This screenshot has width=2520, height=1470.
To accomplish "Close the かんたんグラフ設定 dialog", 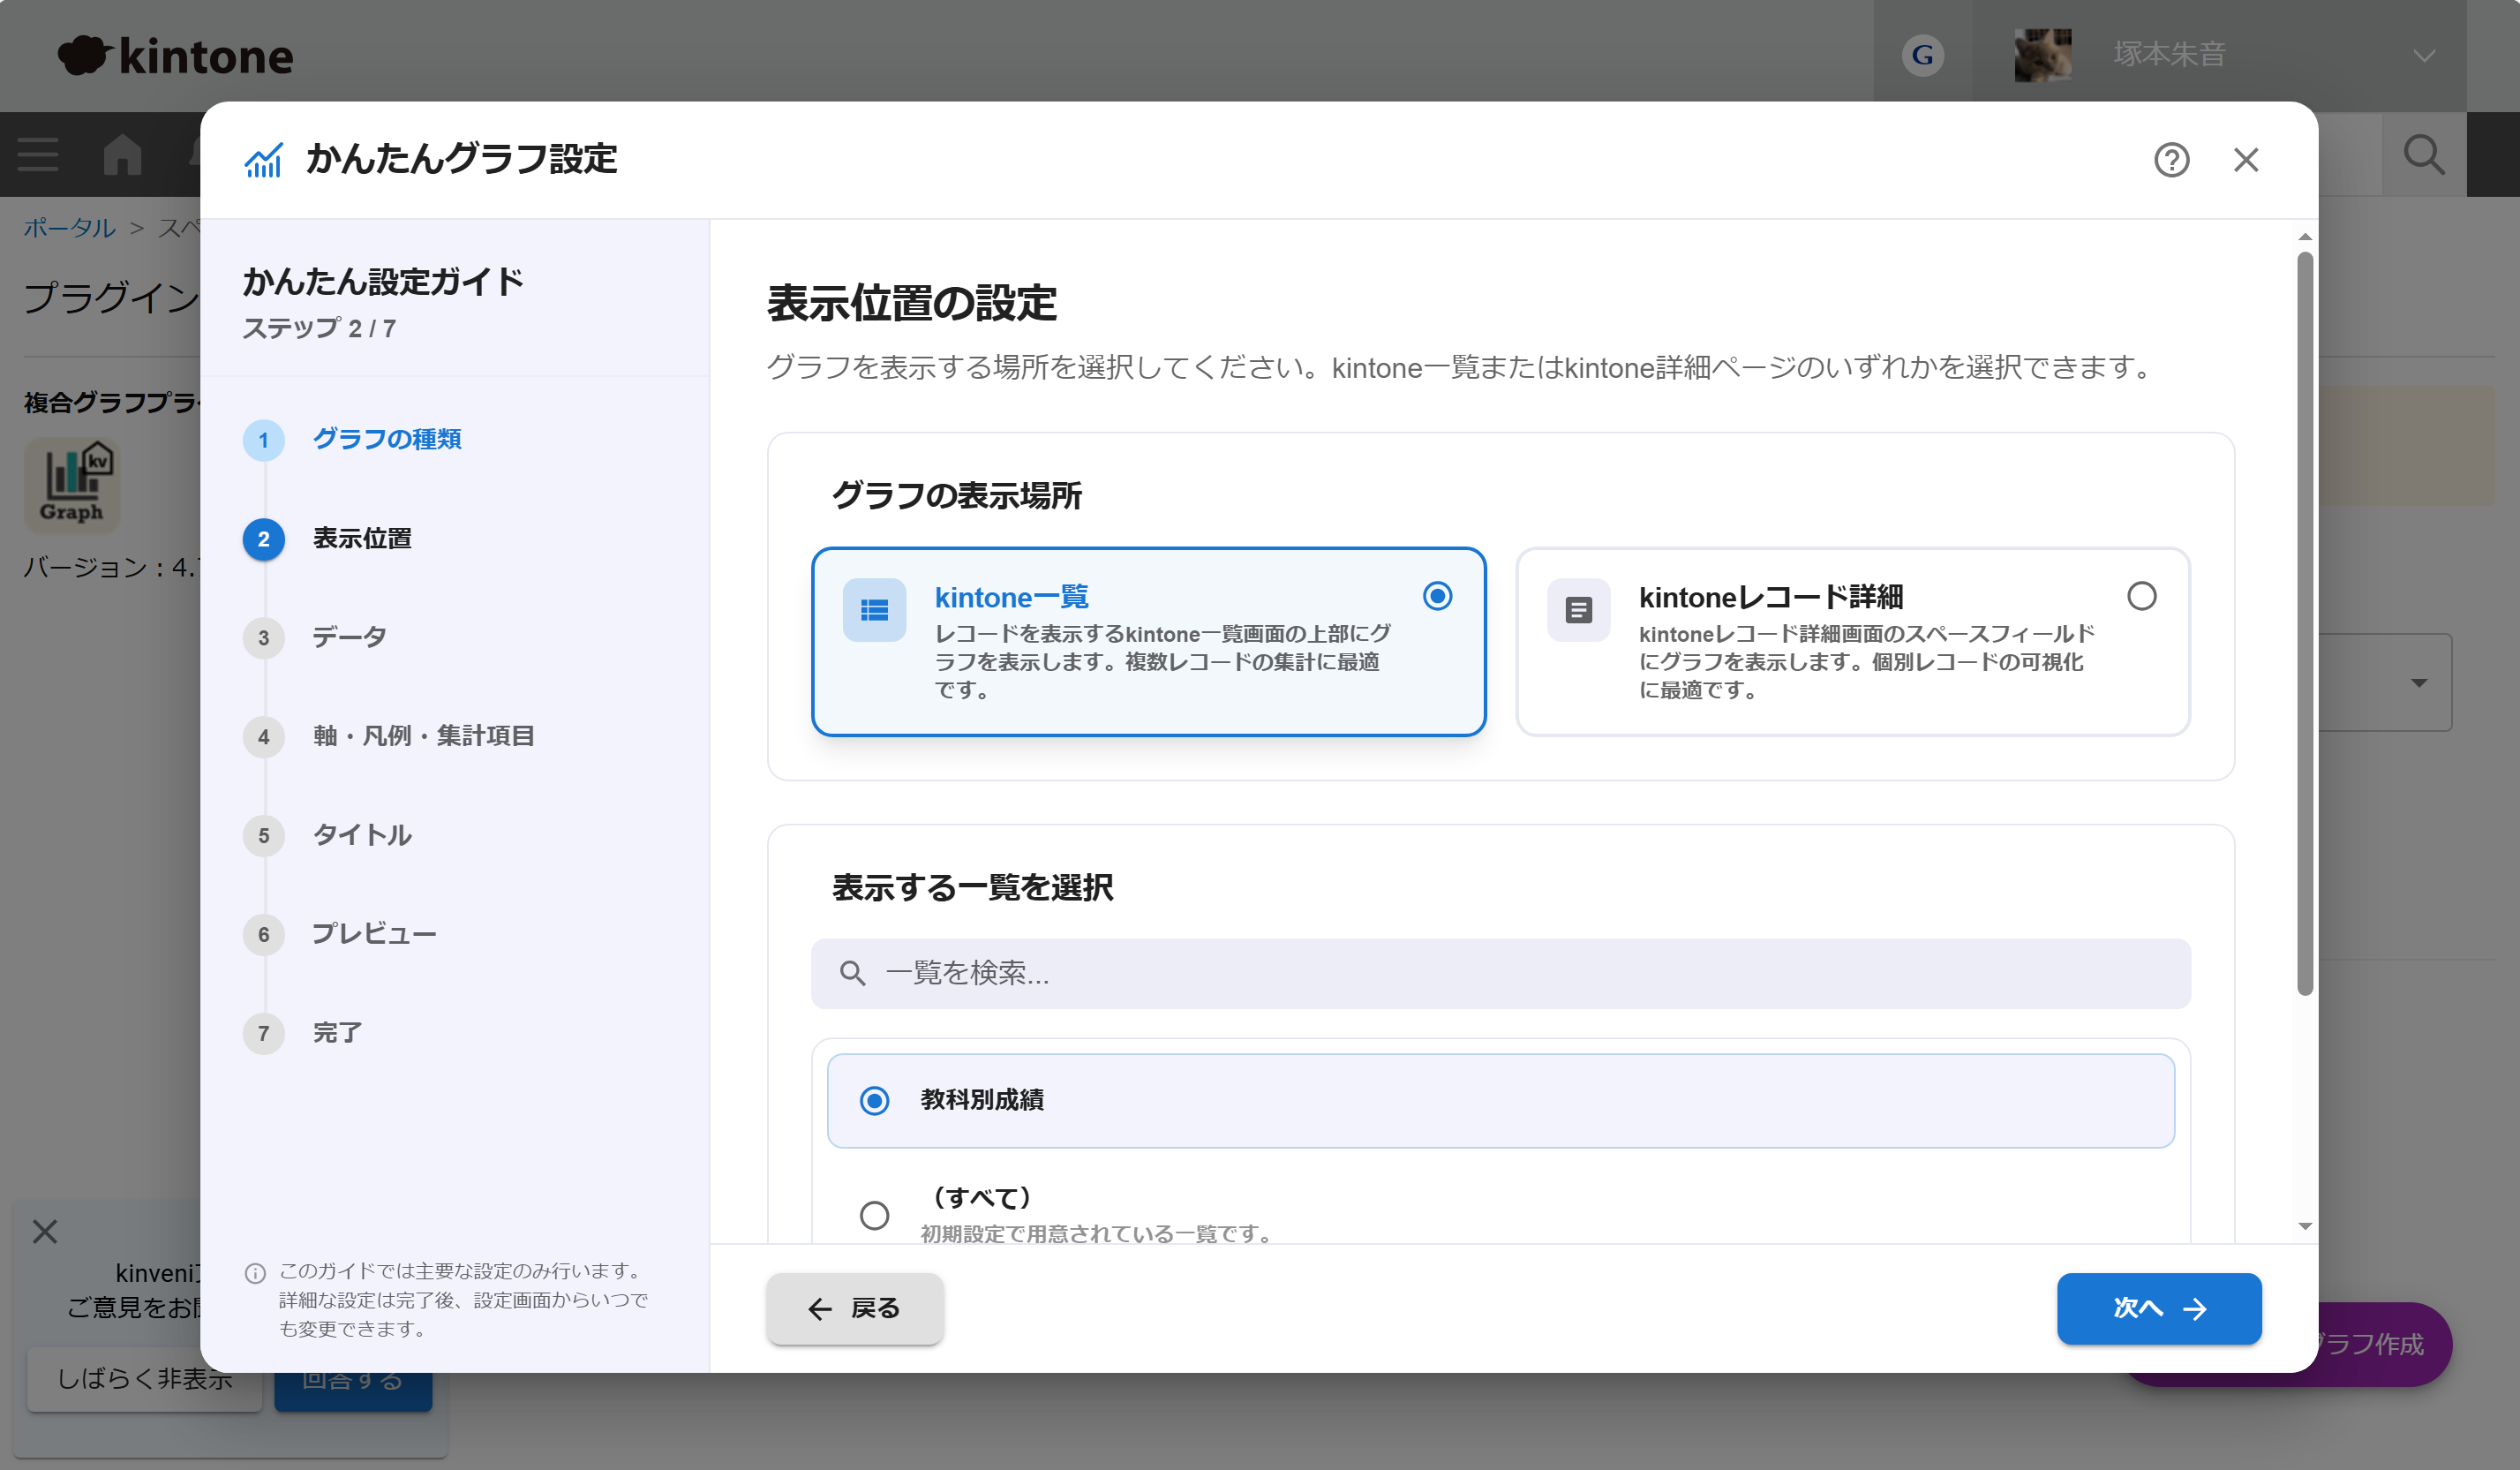I will [x=2246, y=160].
